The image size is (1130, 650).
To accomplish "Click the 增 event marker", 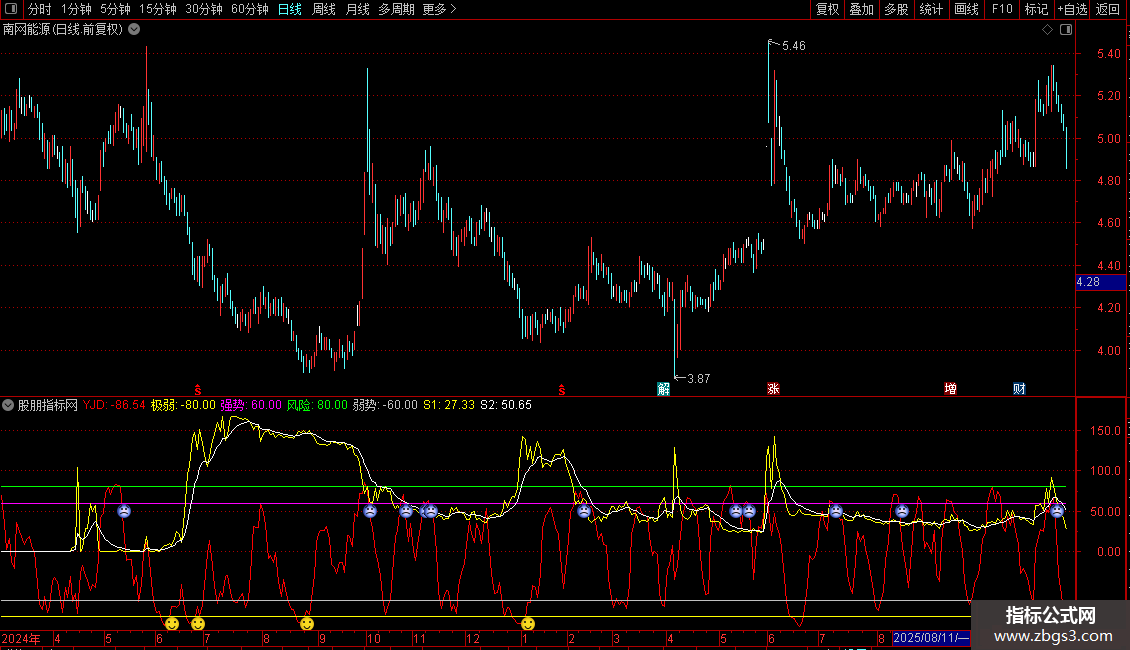I will point(951,389).
